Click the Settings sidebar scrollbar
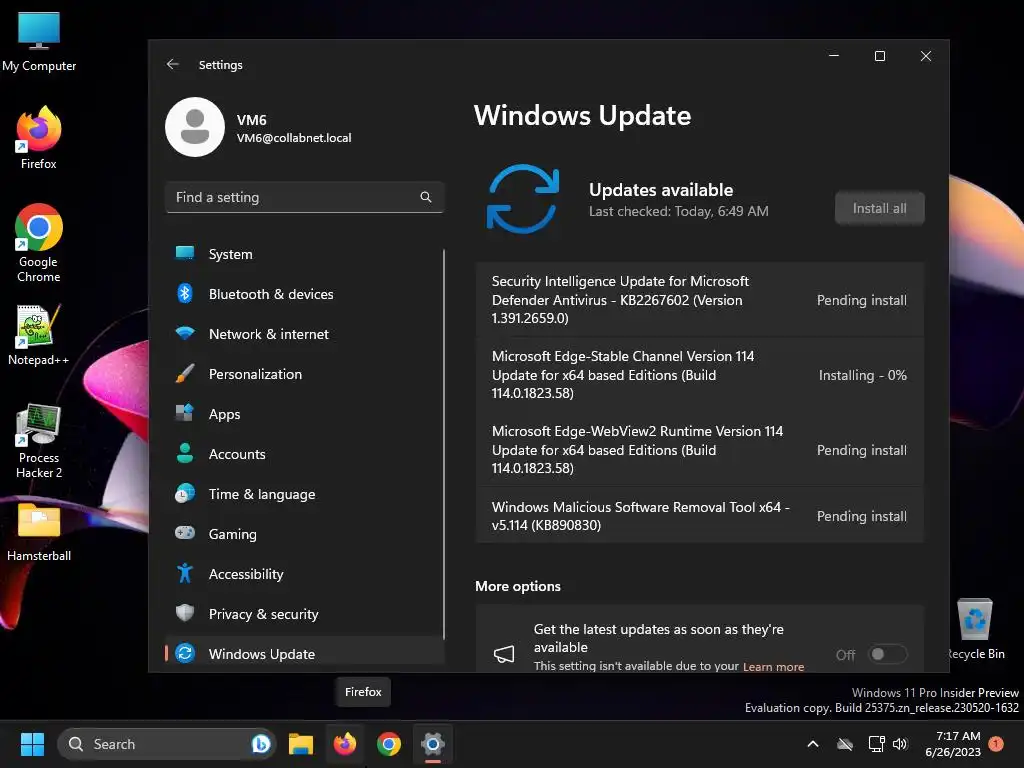The image size is (1024, 768). click(444, 444)
